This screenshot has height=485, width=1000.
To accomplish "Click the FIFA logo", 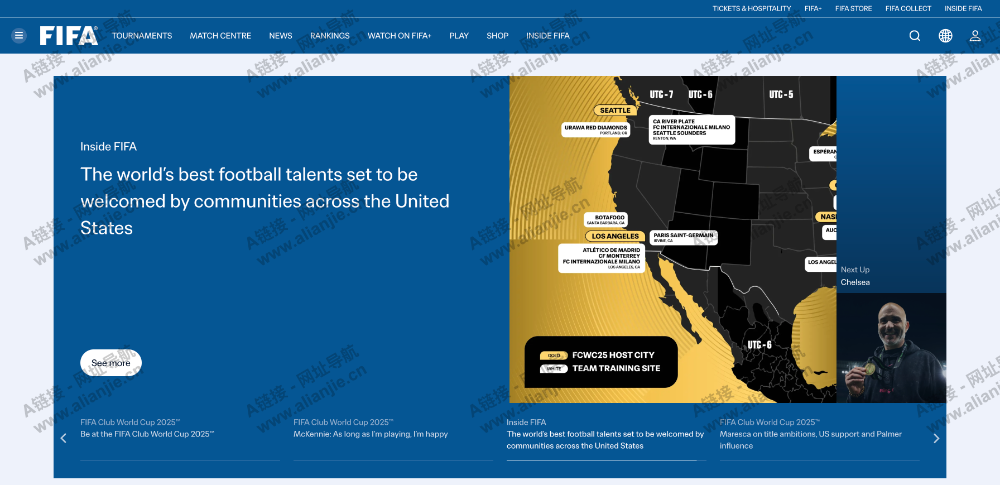I will click(69, 36).
